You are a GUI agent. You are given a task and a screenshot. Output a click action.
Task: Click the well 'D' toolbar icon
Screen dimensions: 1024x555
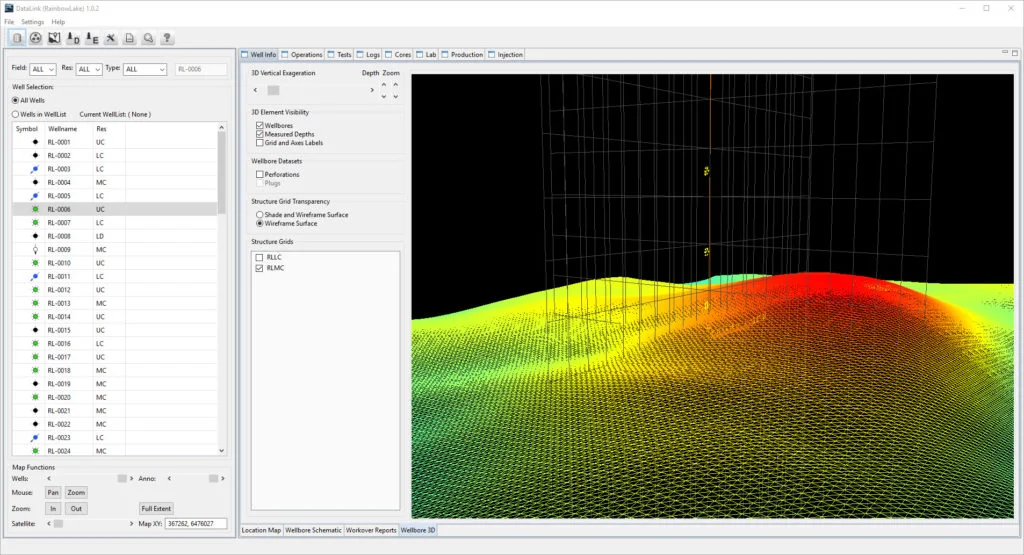click(73, 38)
